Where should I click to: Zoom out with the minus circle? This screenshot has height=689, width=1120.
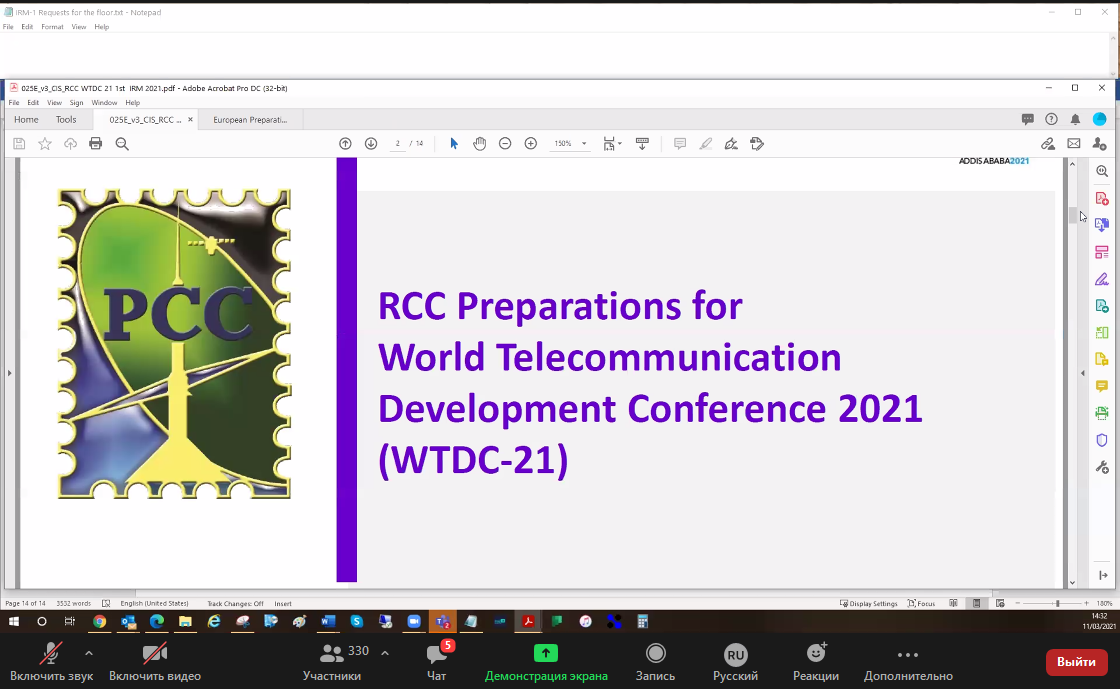pyautogui.click(x=505, y=144)
